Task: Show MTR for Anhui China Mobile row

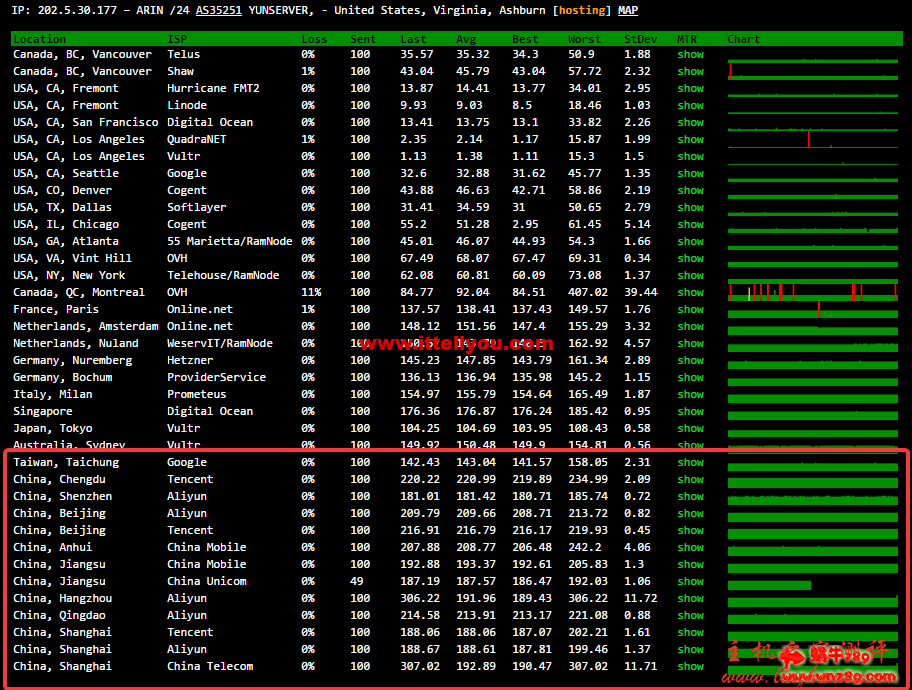Action: point(690,547)
